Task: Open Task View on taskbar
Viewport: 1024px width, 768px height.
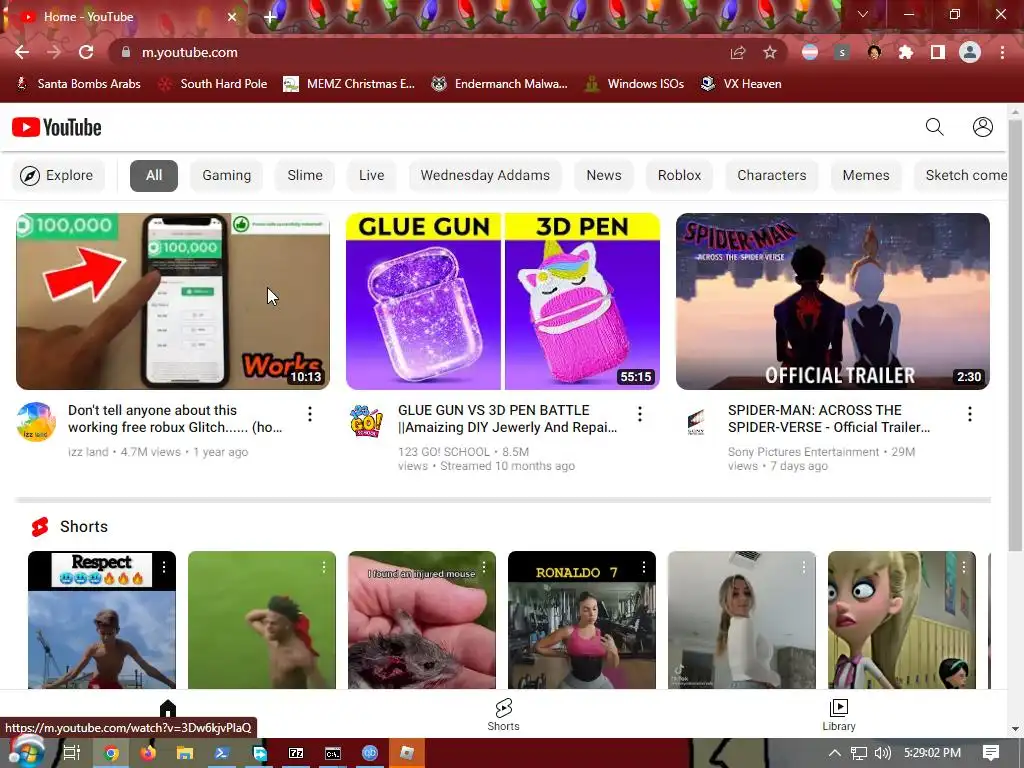Action: pos(71,753)
